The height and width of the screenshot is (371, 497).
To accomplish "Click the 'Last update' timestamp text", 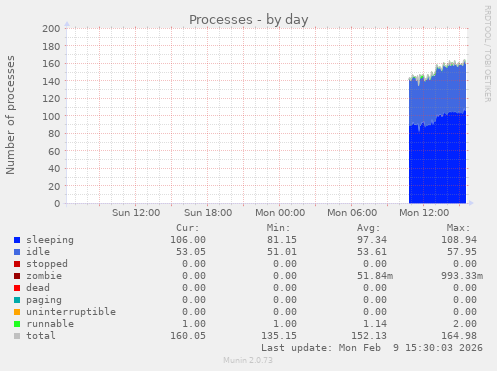I will tap(372, 348).
